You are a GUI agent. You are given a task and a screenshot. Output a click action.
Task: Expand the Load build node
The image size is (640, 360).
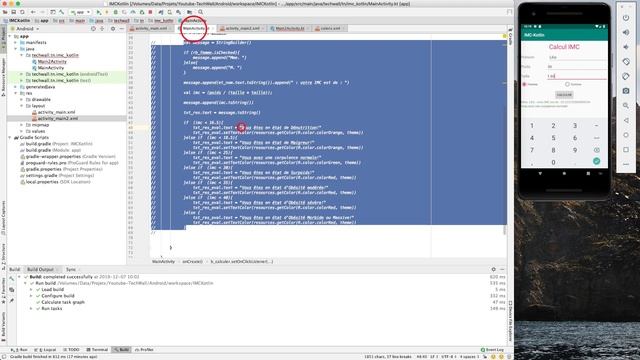pyautogui.click(x=31, y=289)
